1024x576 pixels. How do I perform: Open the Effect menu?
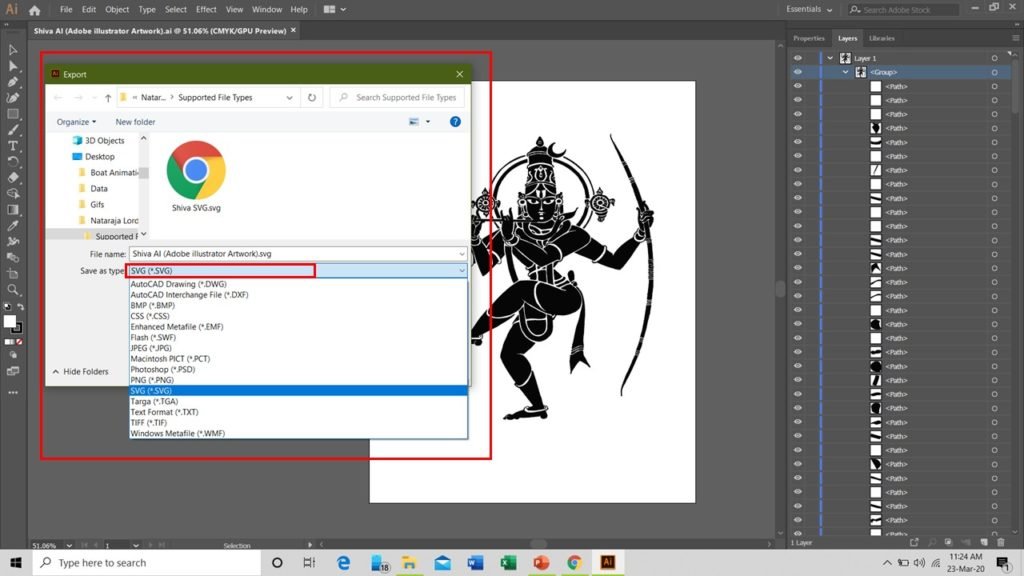(x=206, y=9)
